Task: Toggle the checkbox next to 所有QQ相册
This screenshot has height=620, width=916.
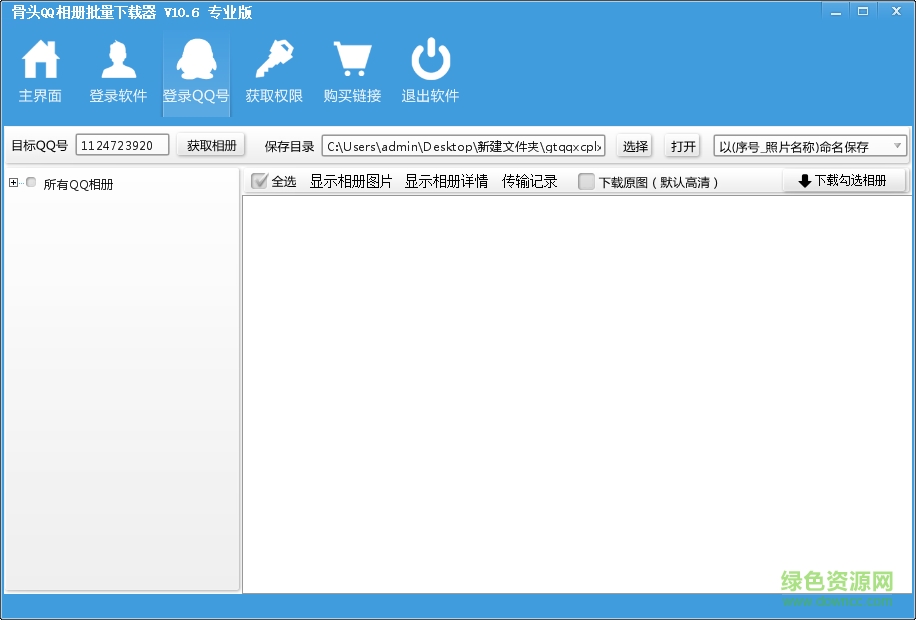Action: pyautogui.click(x=31, y=183)
